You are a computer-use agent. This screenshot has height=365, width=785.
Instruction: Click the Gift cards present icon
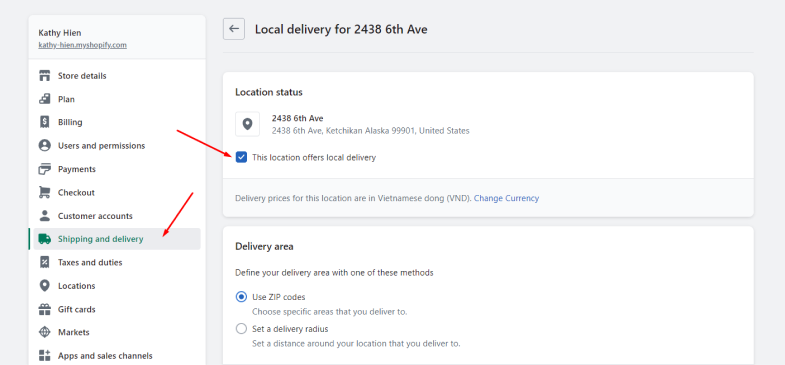pyautogui.click(x=45, y=309)
